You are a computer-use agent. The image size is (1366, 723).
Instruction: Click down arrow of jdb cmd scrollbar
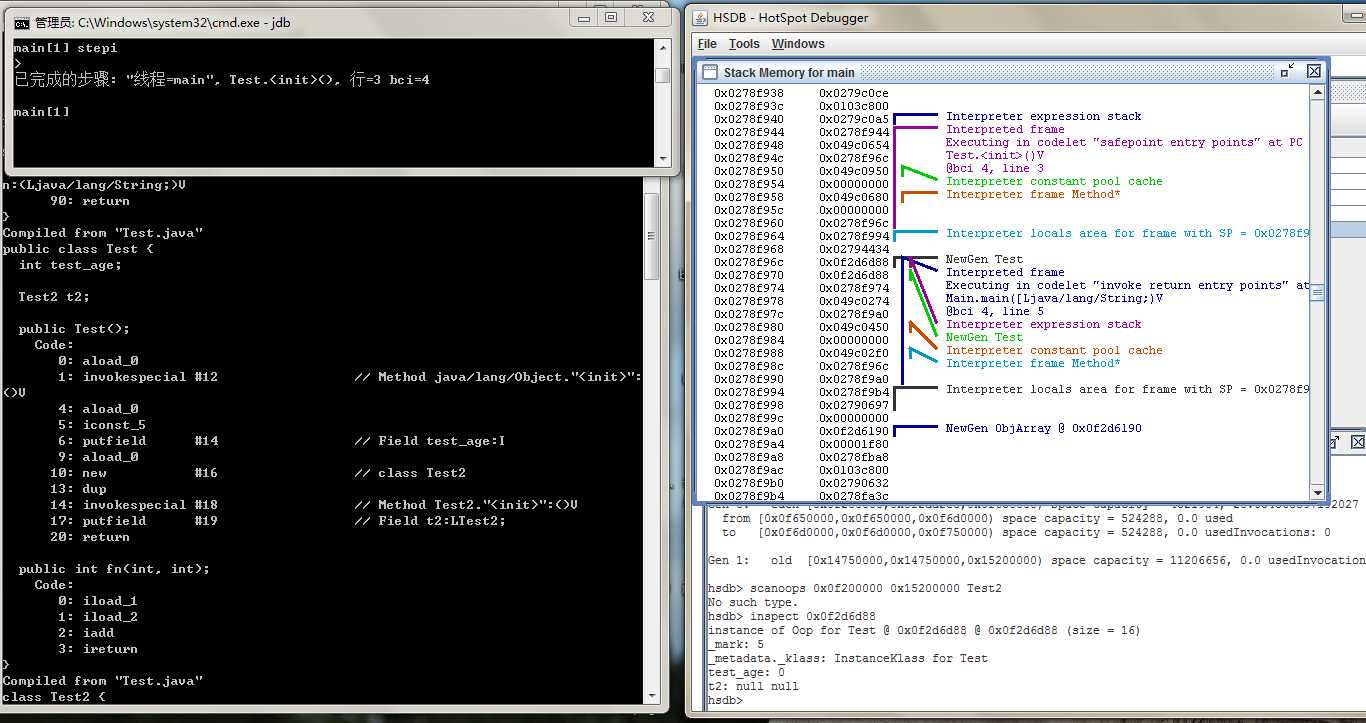662,159
